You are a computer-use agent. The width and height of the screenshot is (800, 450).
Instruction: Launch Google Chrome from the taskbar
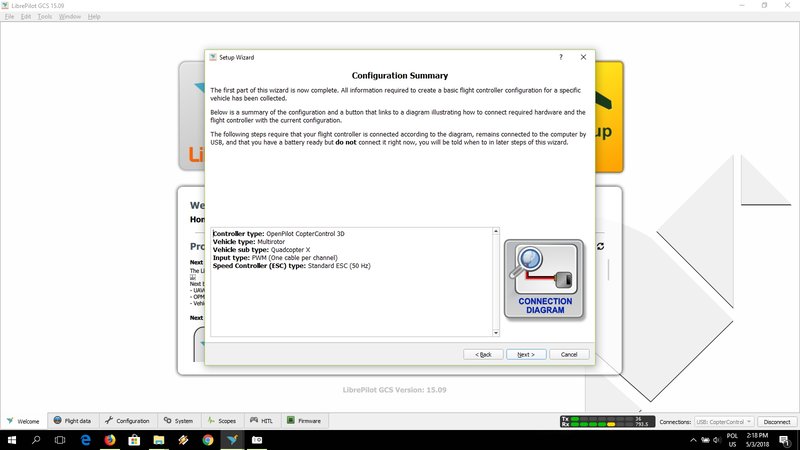coord(208,440)
